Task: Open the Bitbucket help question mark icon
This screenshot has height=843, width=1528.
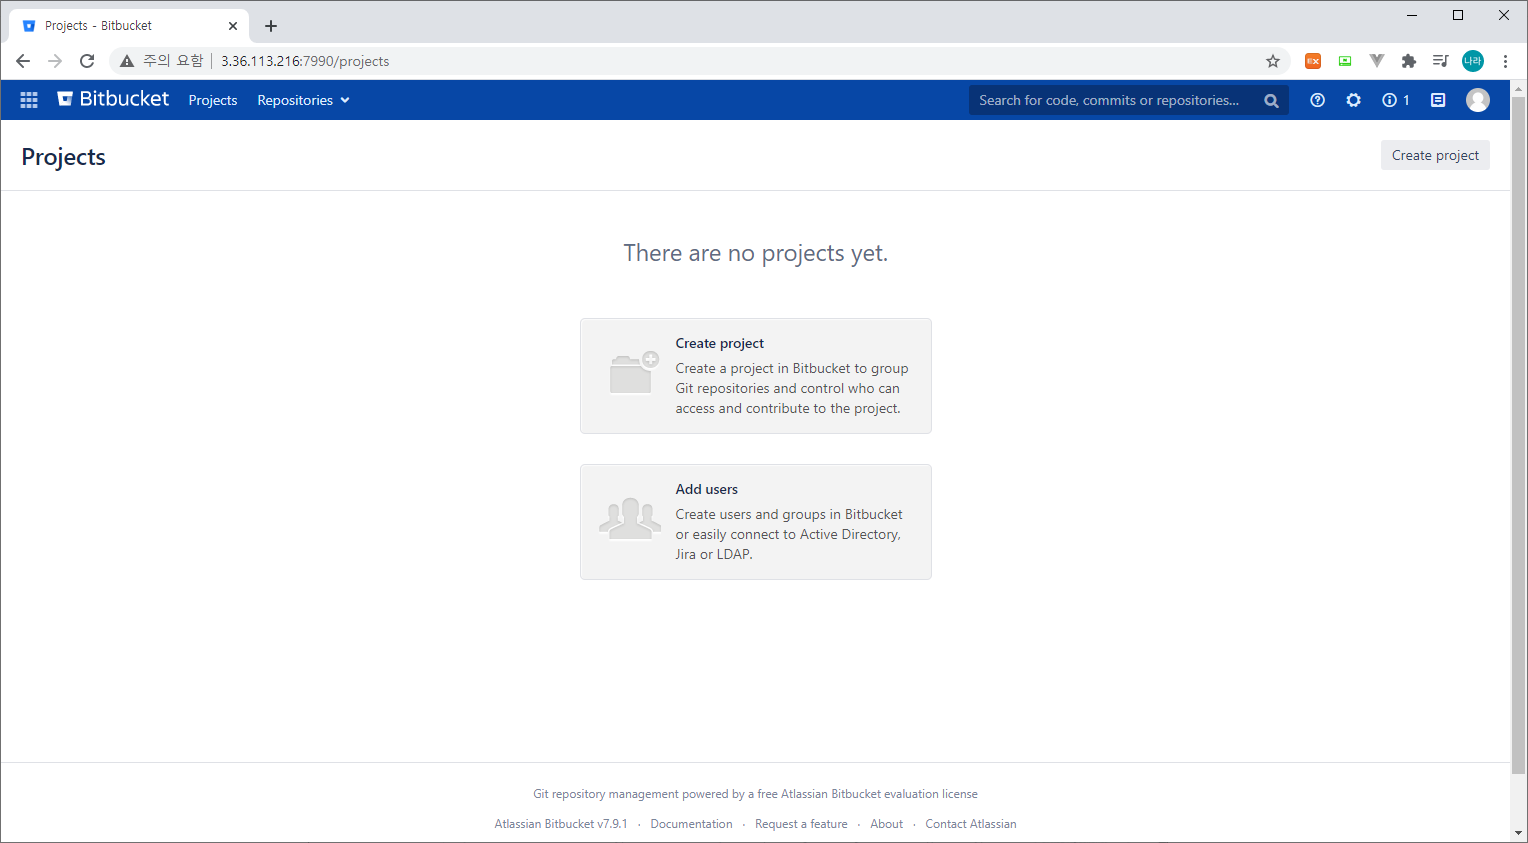Action: 1317,100
